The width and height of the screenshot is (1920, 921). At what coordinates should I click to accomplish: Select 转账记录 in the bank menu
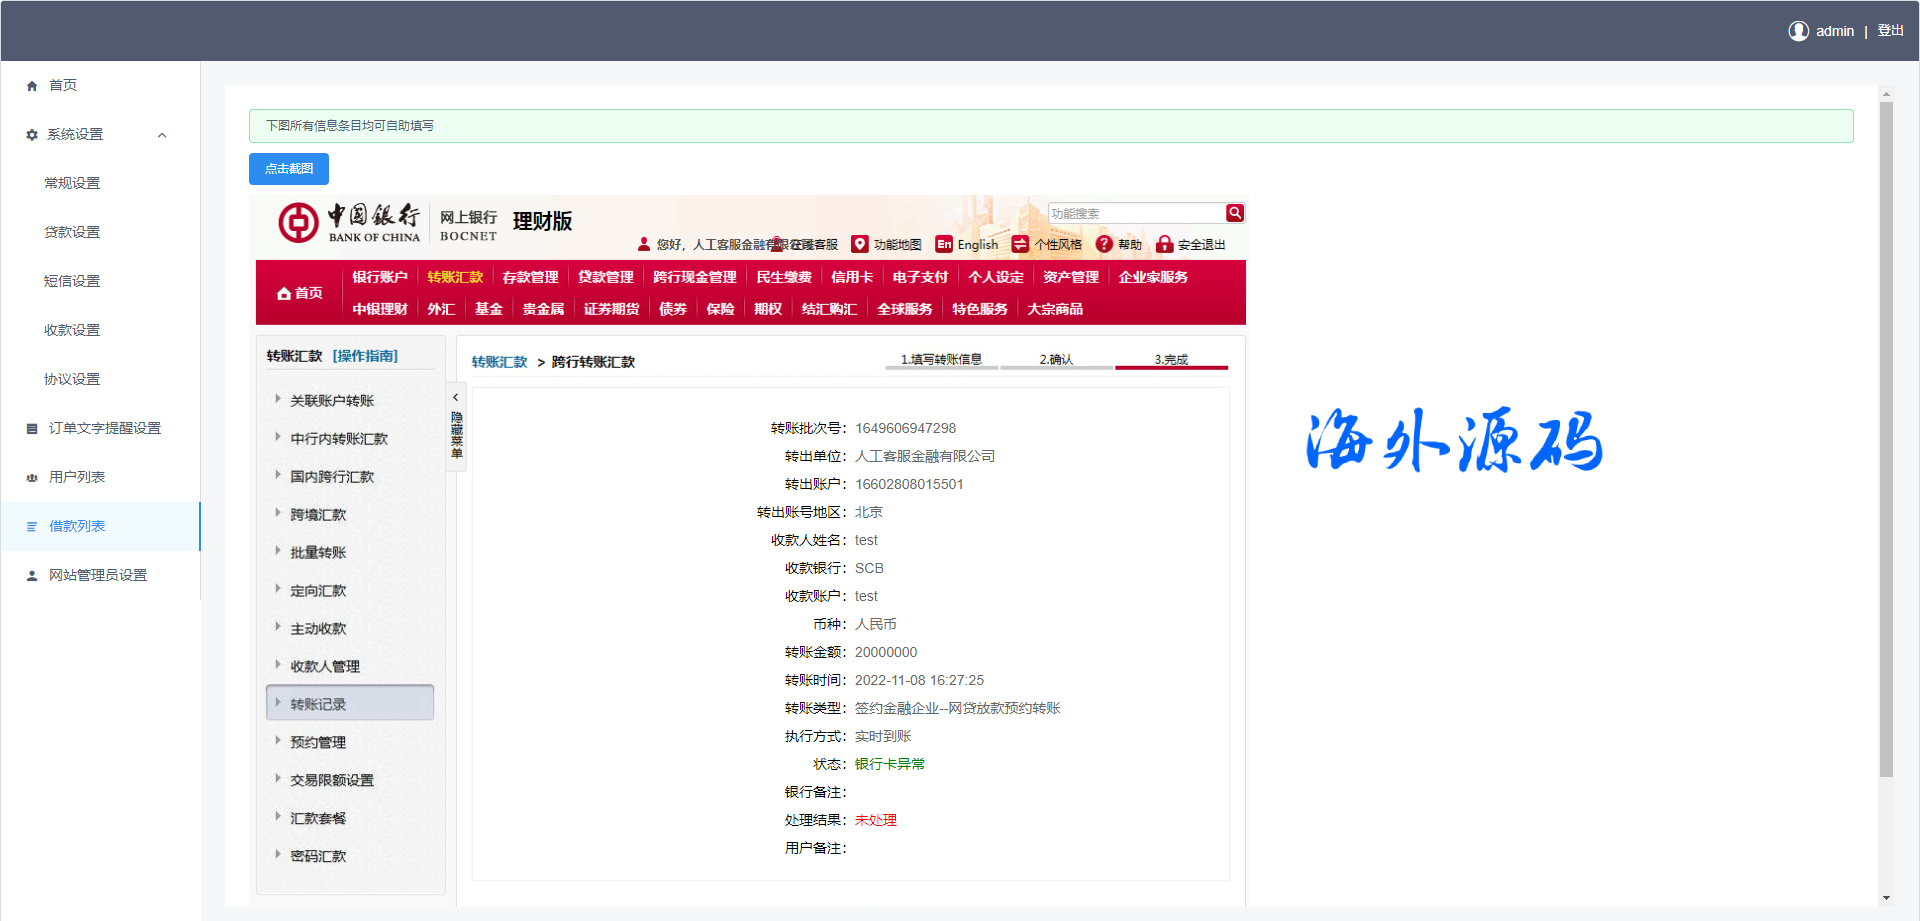point(318,704)
